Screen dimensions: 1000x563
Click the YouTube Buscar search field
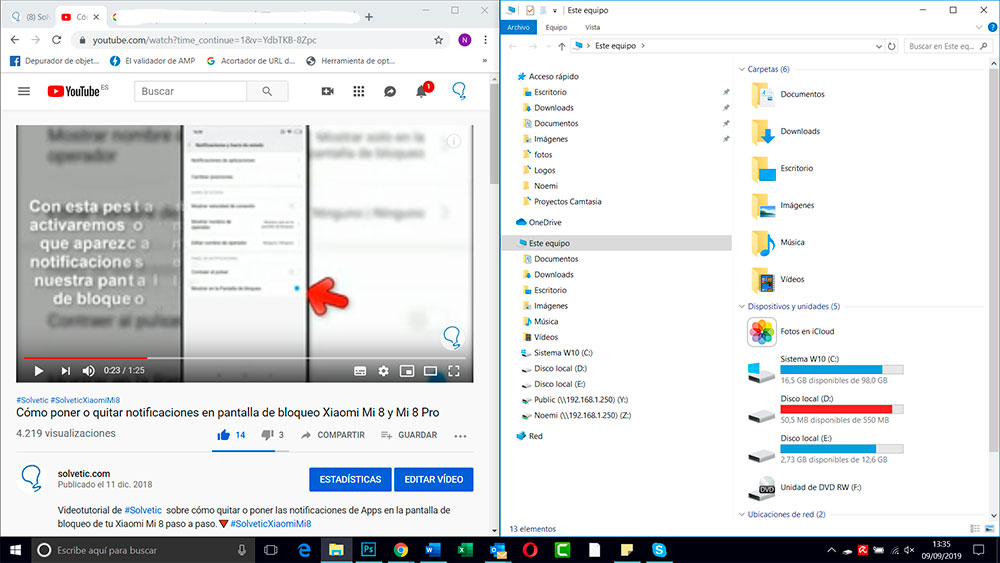(x=190, y=91)
